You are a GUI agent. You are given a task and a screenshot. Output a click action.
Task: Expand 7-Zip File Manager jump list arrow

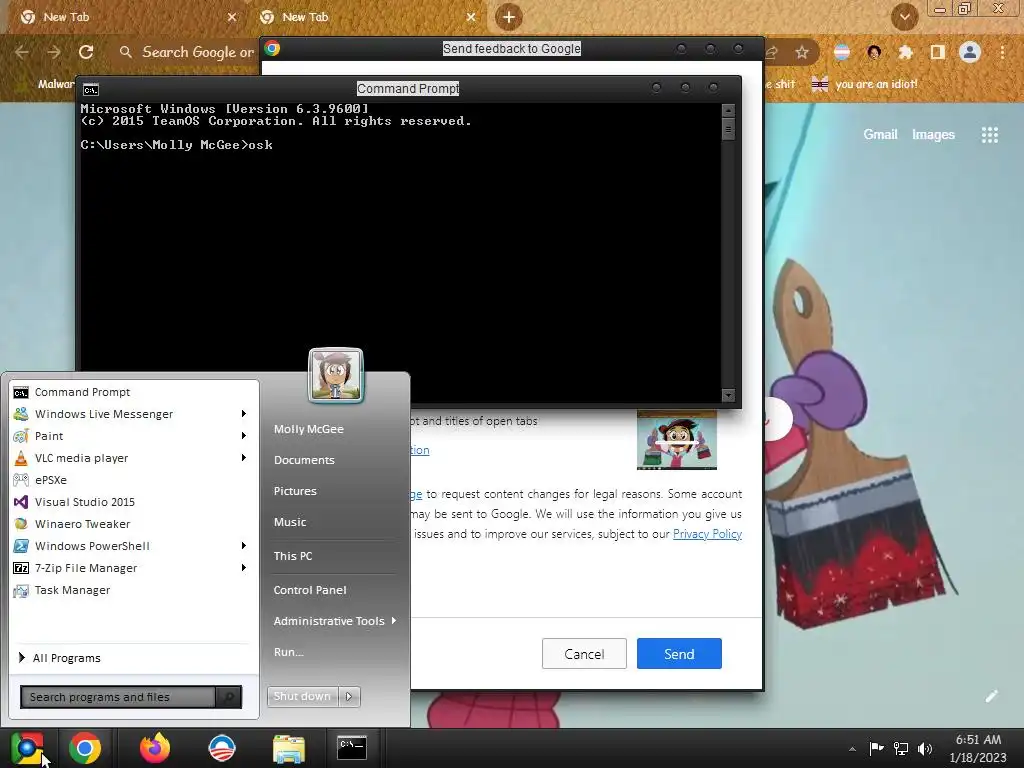244,568
